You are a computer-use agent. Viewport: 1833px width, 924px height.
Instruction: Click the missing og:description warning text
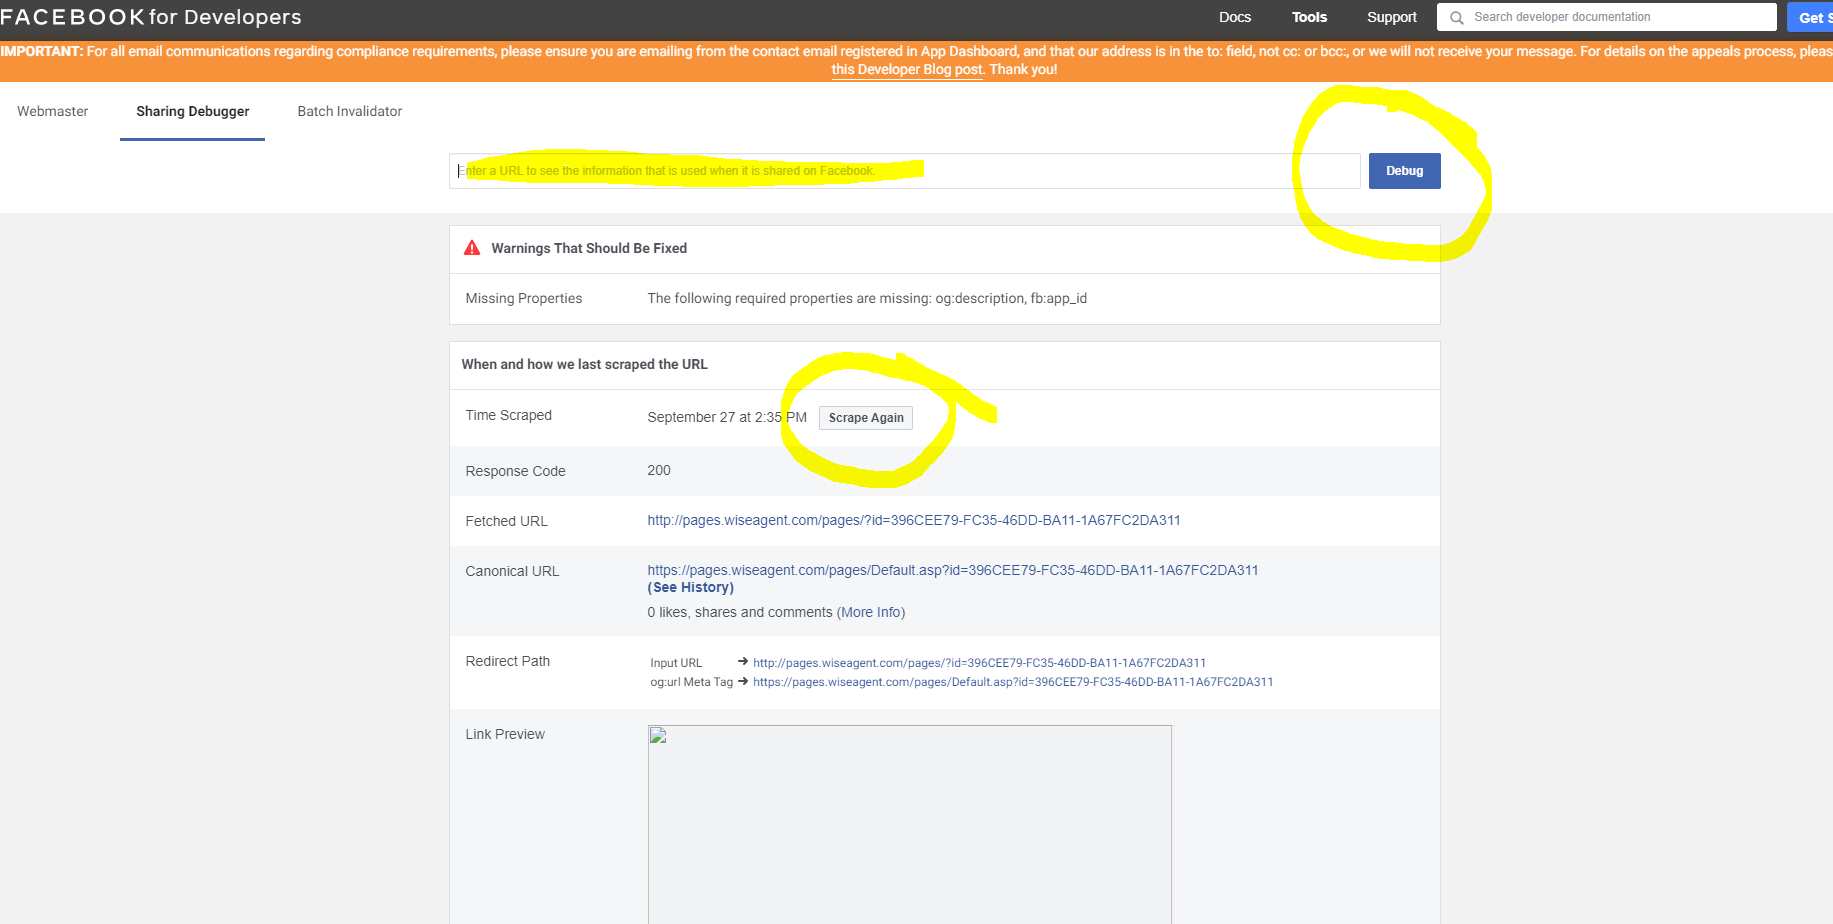coord(867,298)
